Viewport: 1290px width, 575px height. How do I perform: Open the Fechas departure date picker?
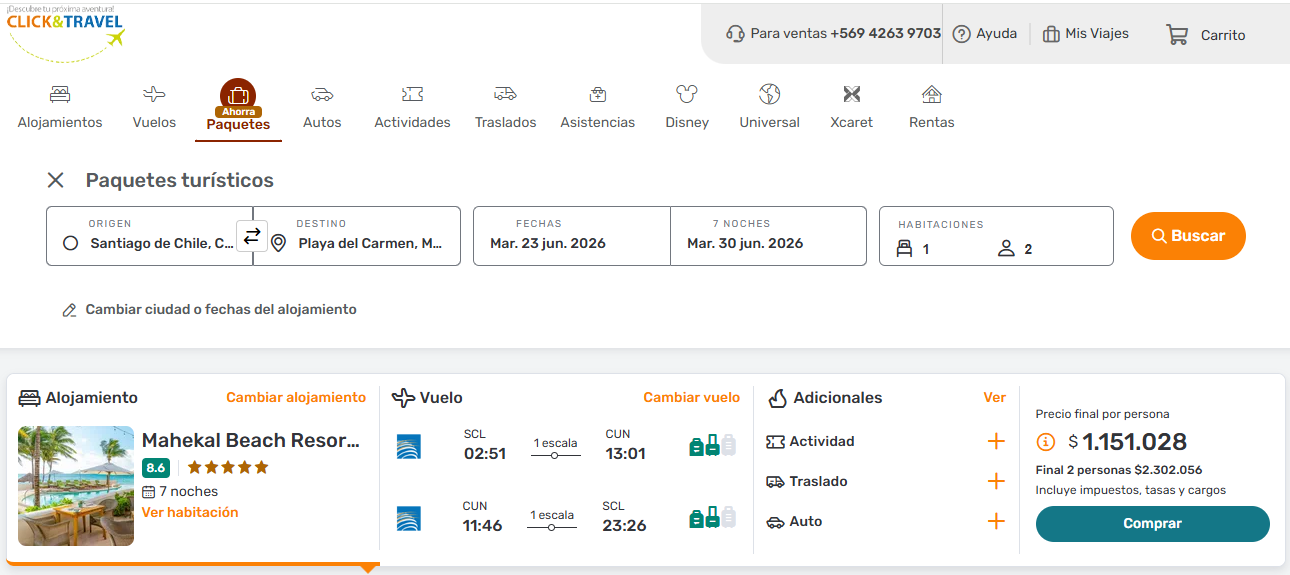click(x=571, y=236)
